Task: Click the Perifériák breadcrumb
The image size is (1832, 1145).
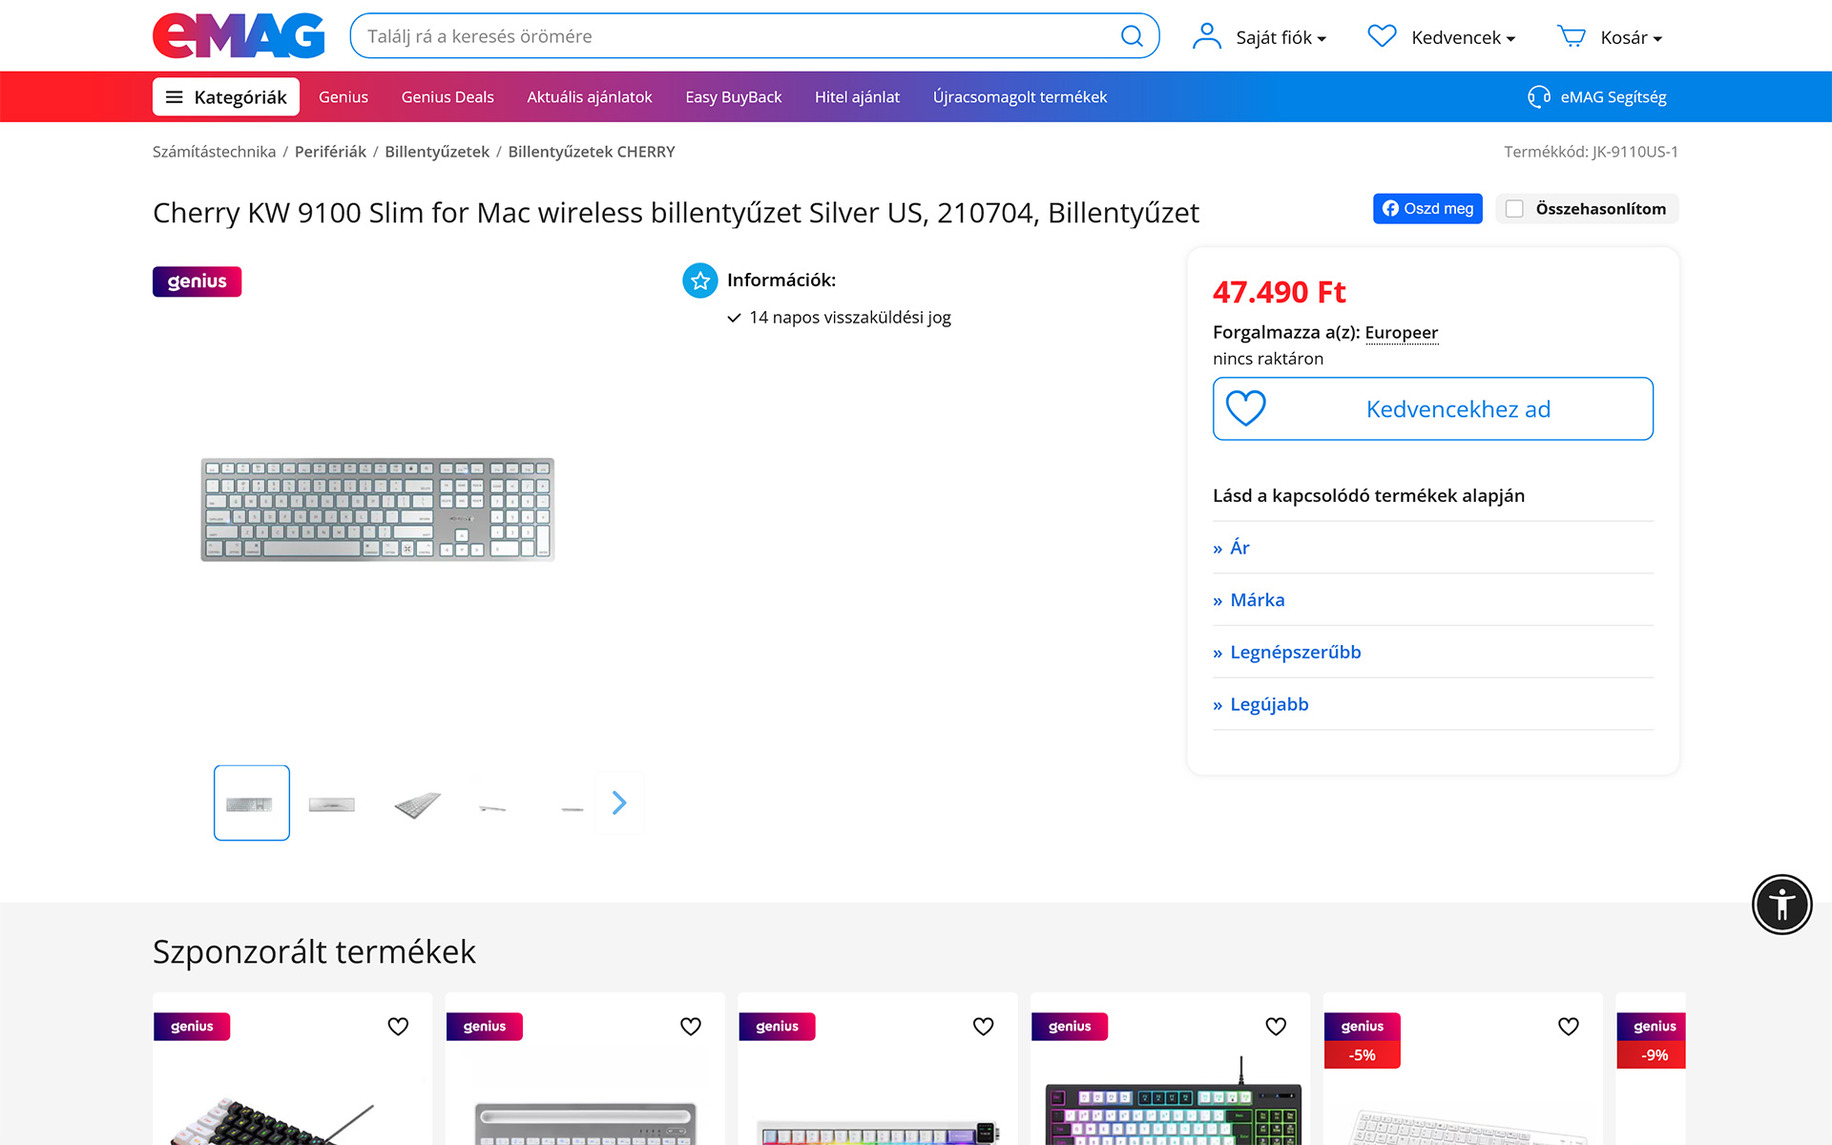Action: coord(330,152)
